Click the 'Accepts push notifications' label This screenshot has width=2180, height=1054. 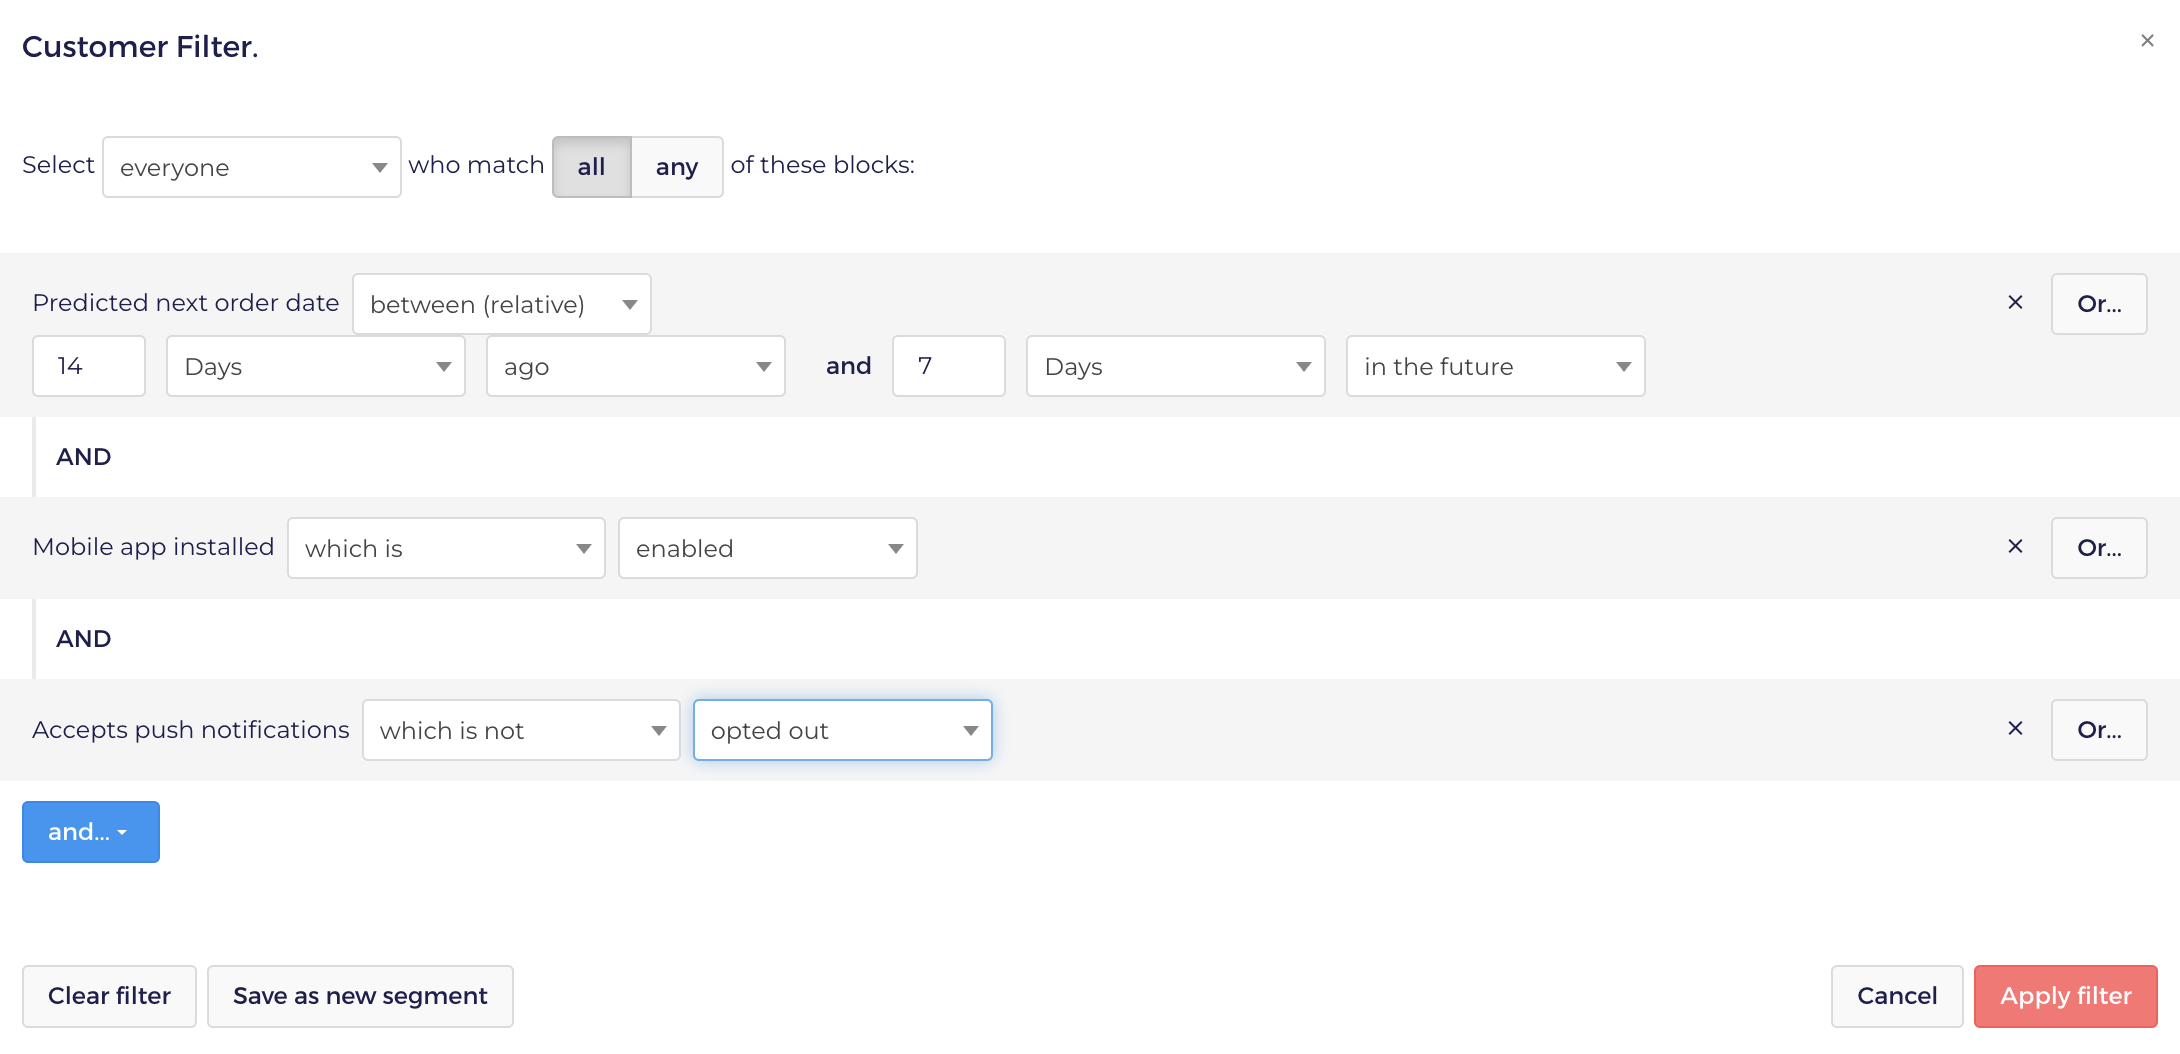coord(191,730)
